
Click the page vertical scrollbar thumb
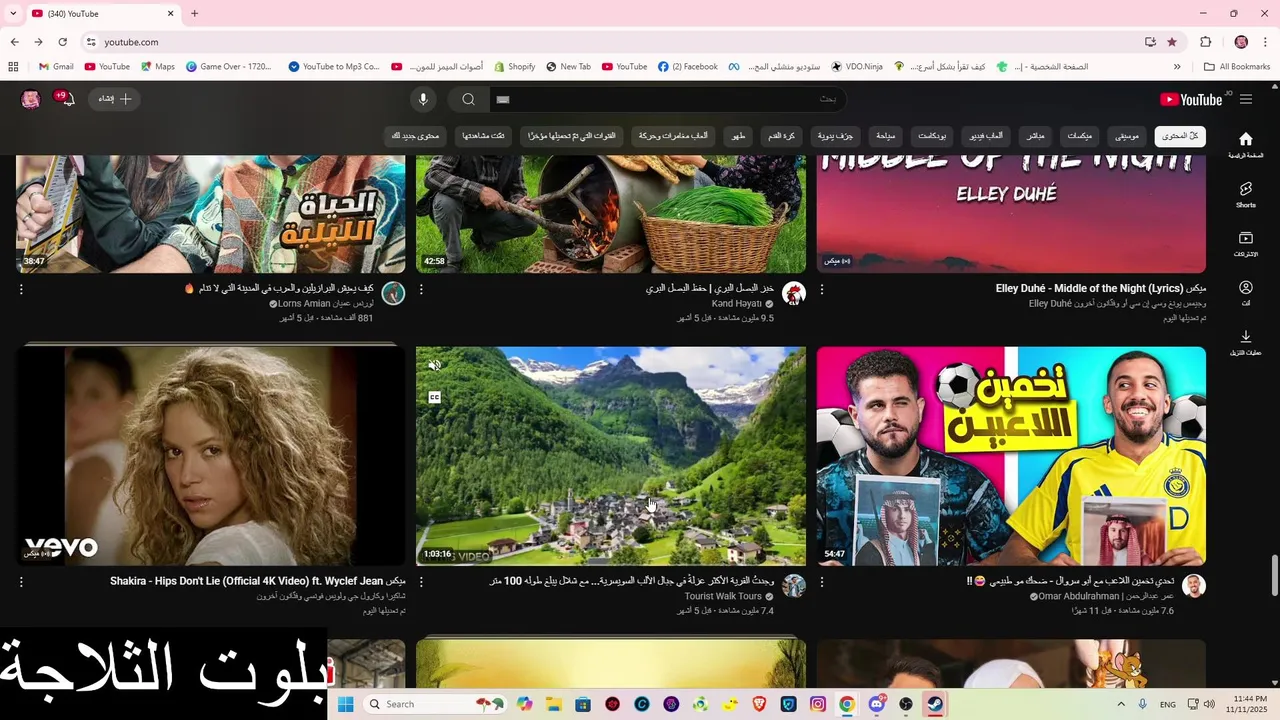click(x=1274, y=576)
